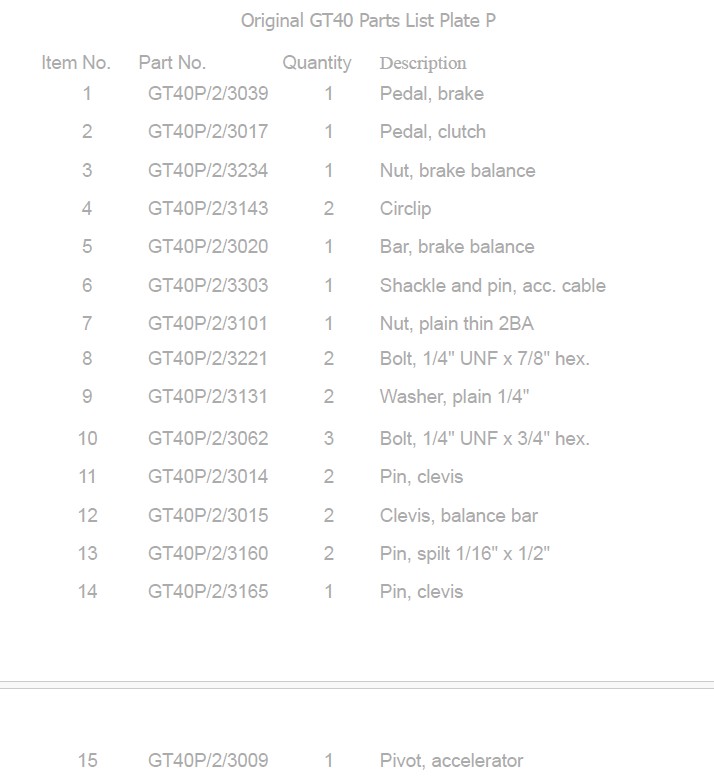This screenshot has height=784, width=714.
Task: Click the Washer, plain 1/4" description
Action: coord(454,397)
